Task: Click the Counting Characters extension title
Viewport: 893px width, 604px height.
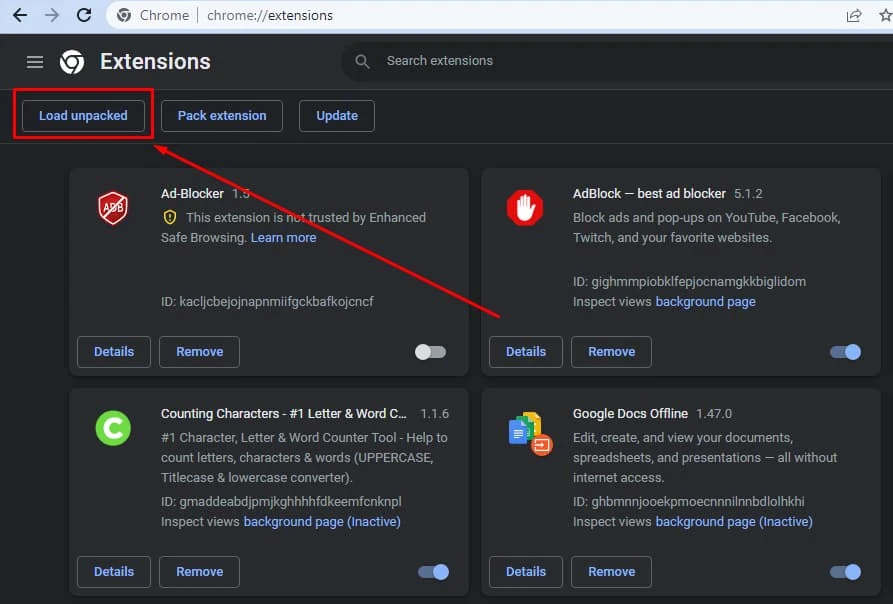Action: coord(284,414)
